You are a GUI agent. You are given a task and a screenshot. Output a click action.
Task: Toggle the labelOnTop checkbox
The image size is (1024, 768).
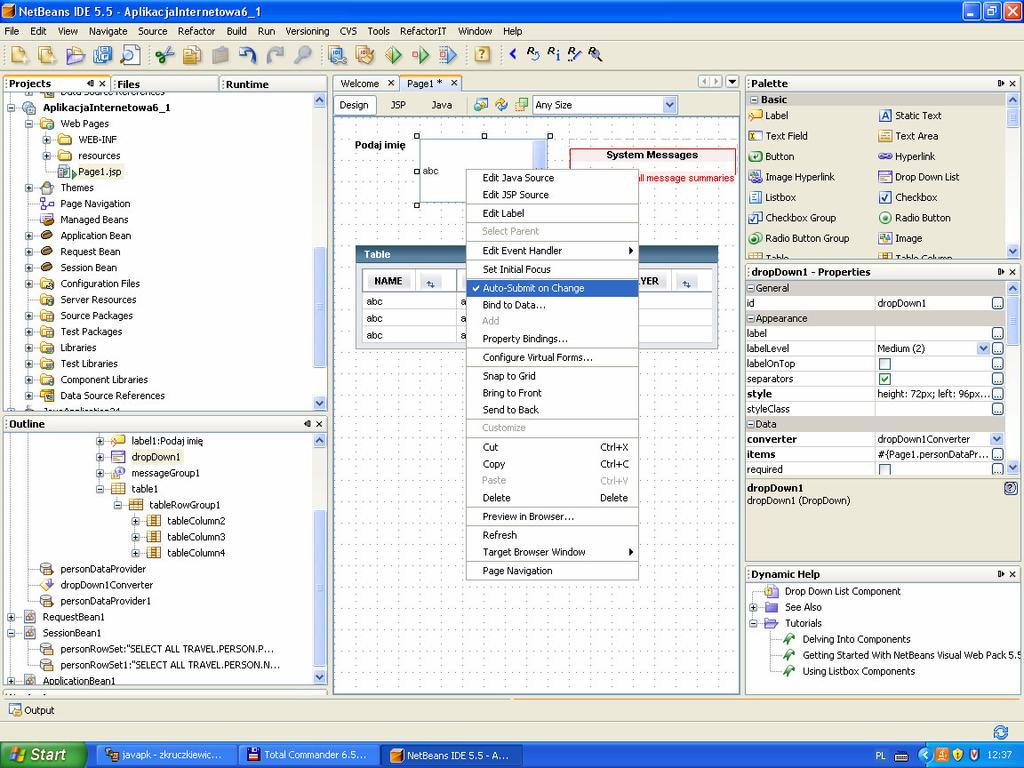885,364
